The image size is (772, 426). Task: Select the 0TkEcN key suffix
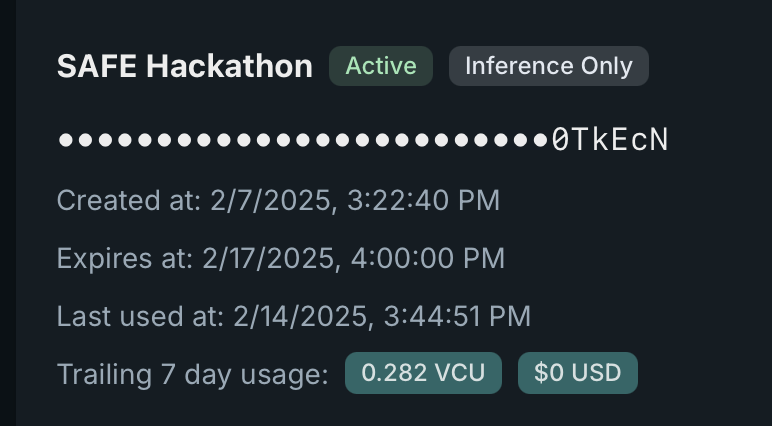pos(609,140)
